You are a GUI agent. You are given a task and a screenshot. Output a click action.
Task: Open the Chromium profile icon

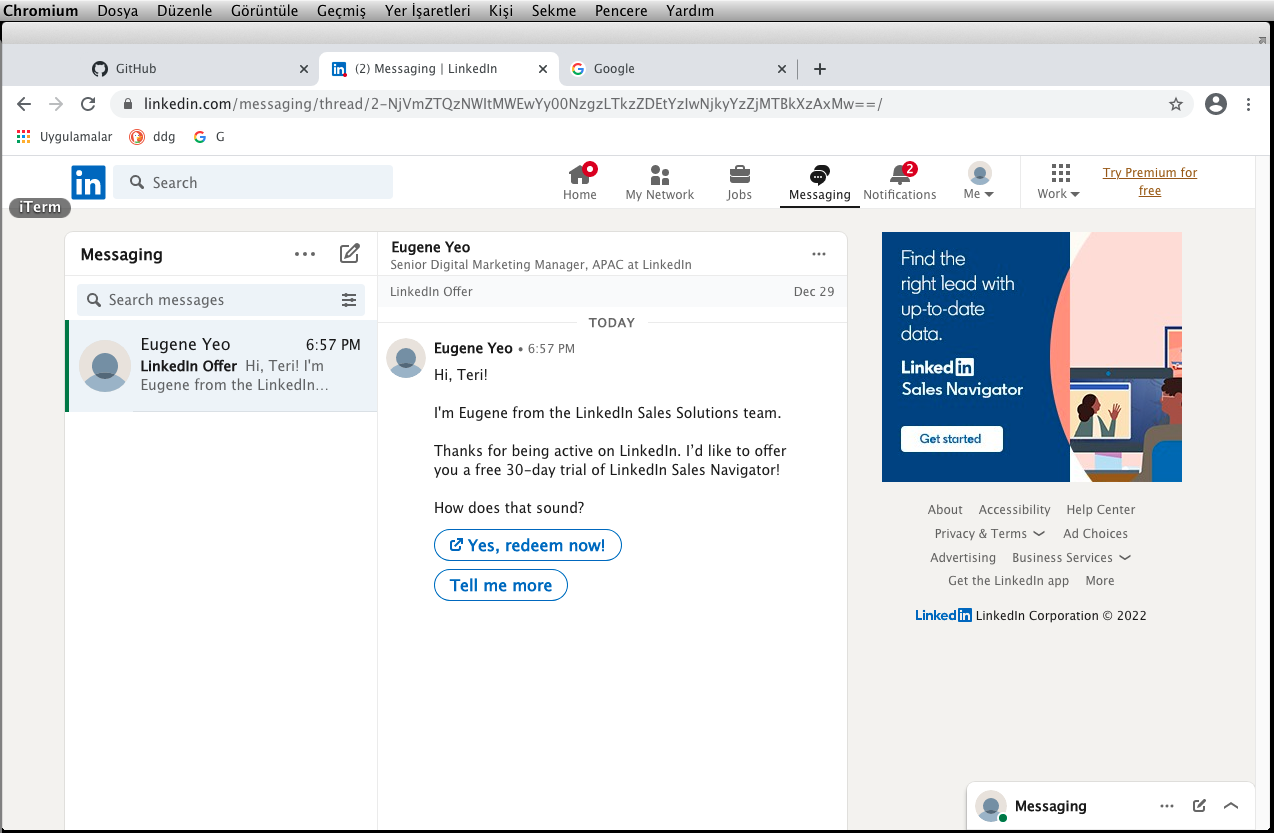[x=1216, y=104]
